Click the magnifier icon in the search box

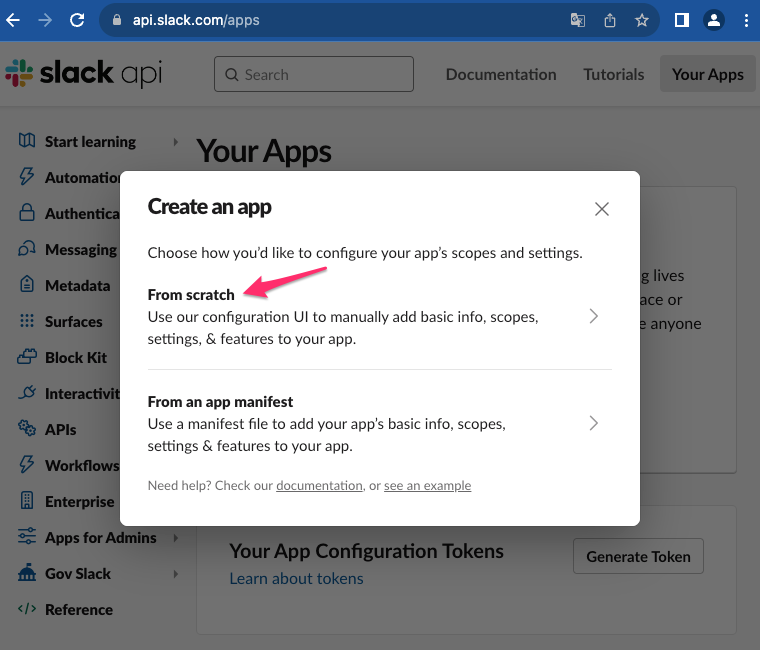(x=232, y=75)
